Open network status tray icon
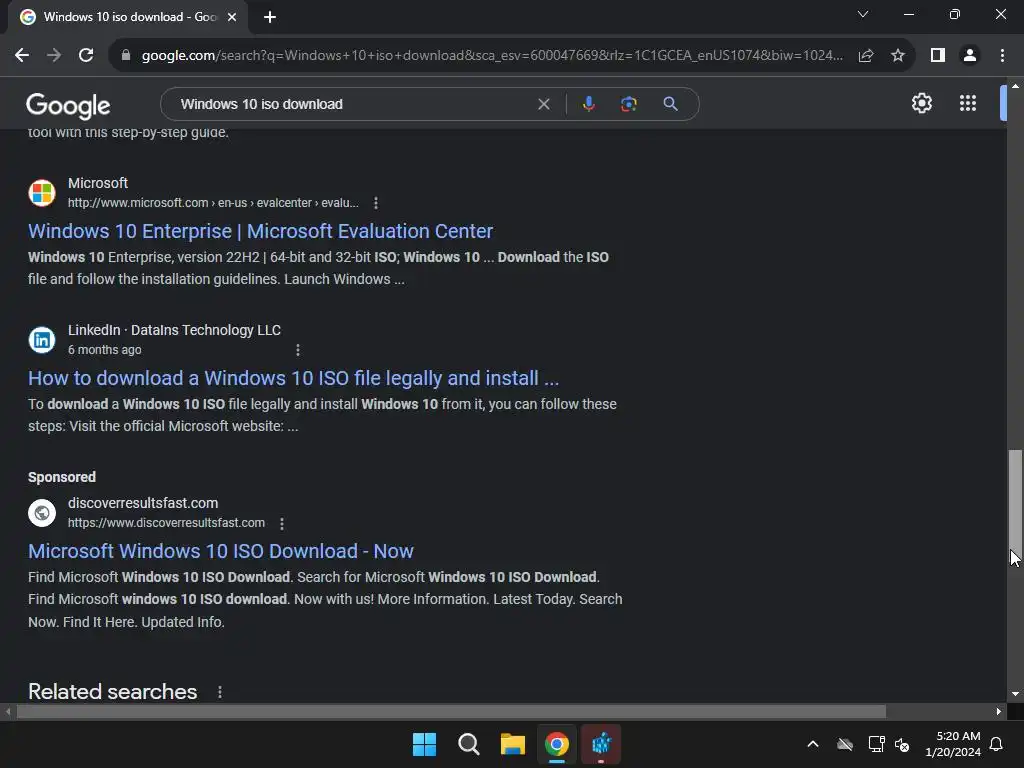Screen dimensions: 1024x768 point(876,744)
